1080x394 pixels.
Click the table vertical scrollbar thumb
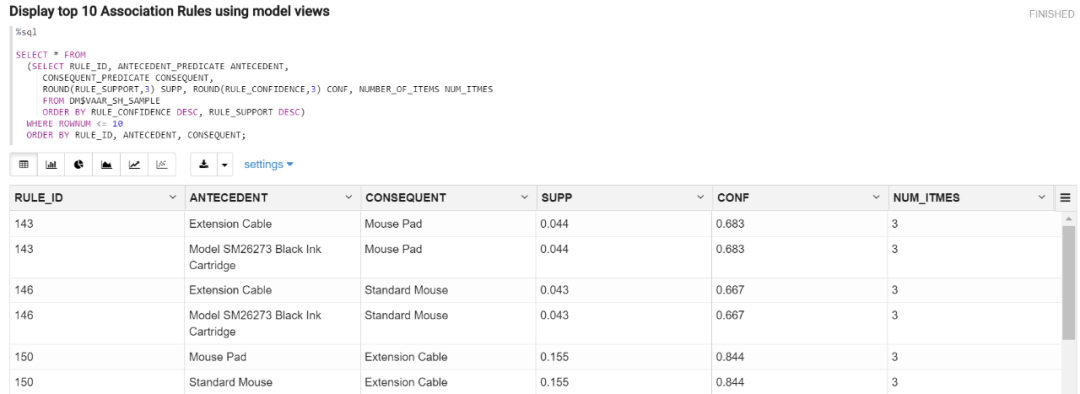point(1068,282)
